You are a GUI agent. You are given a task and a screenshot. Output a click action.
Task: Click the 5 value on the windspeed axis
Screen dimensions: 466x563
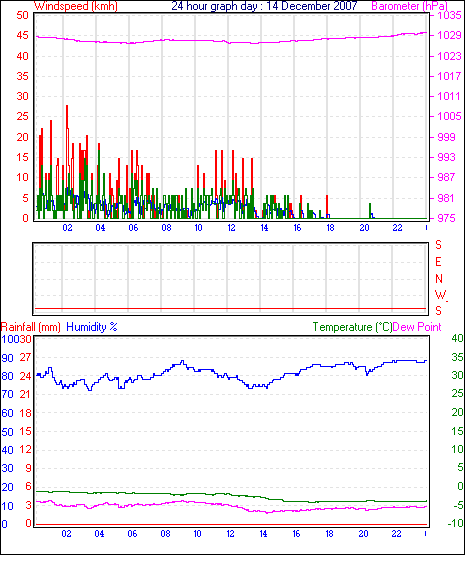point(25,198)
